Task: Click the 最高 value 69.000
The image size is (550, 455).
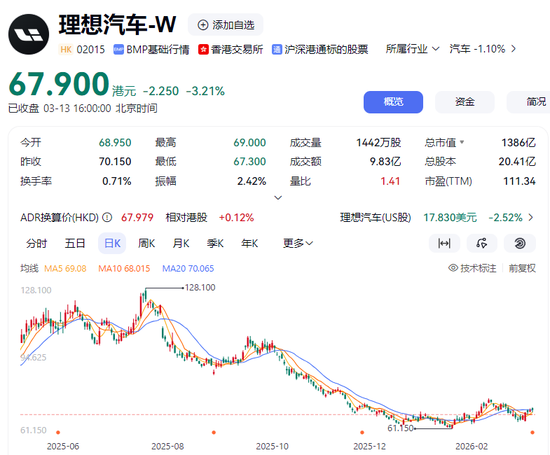Action: [250, 142]
